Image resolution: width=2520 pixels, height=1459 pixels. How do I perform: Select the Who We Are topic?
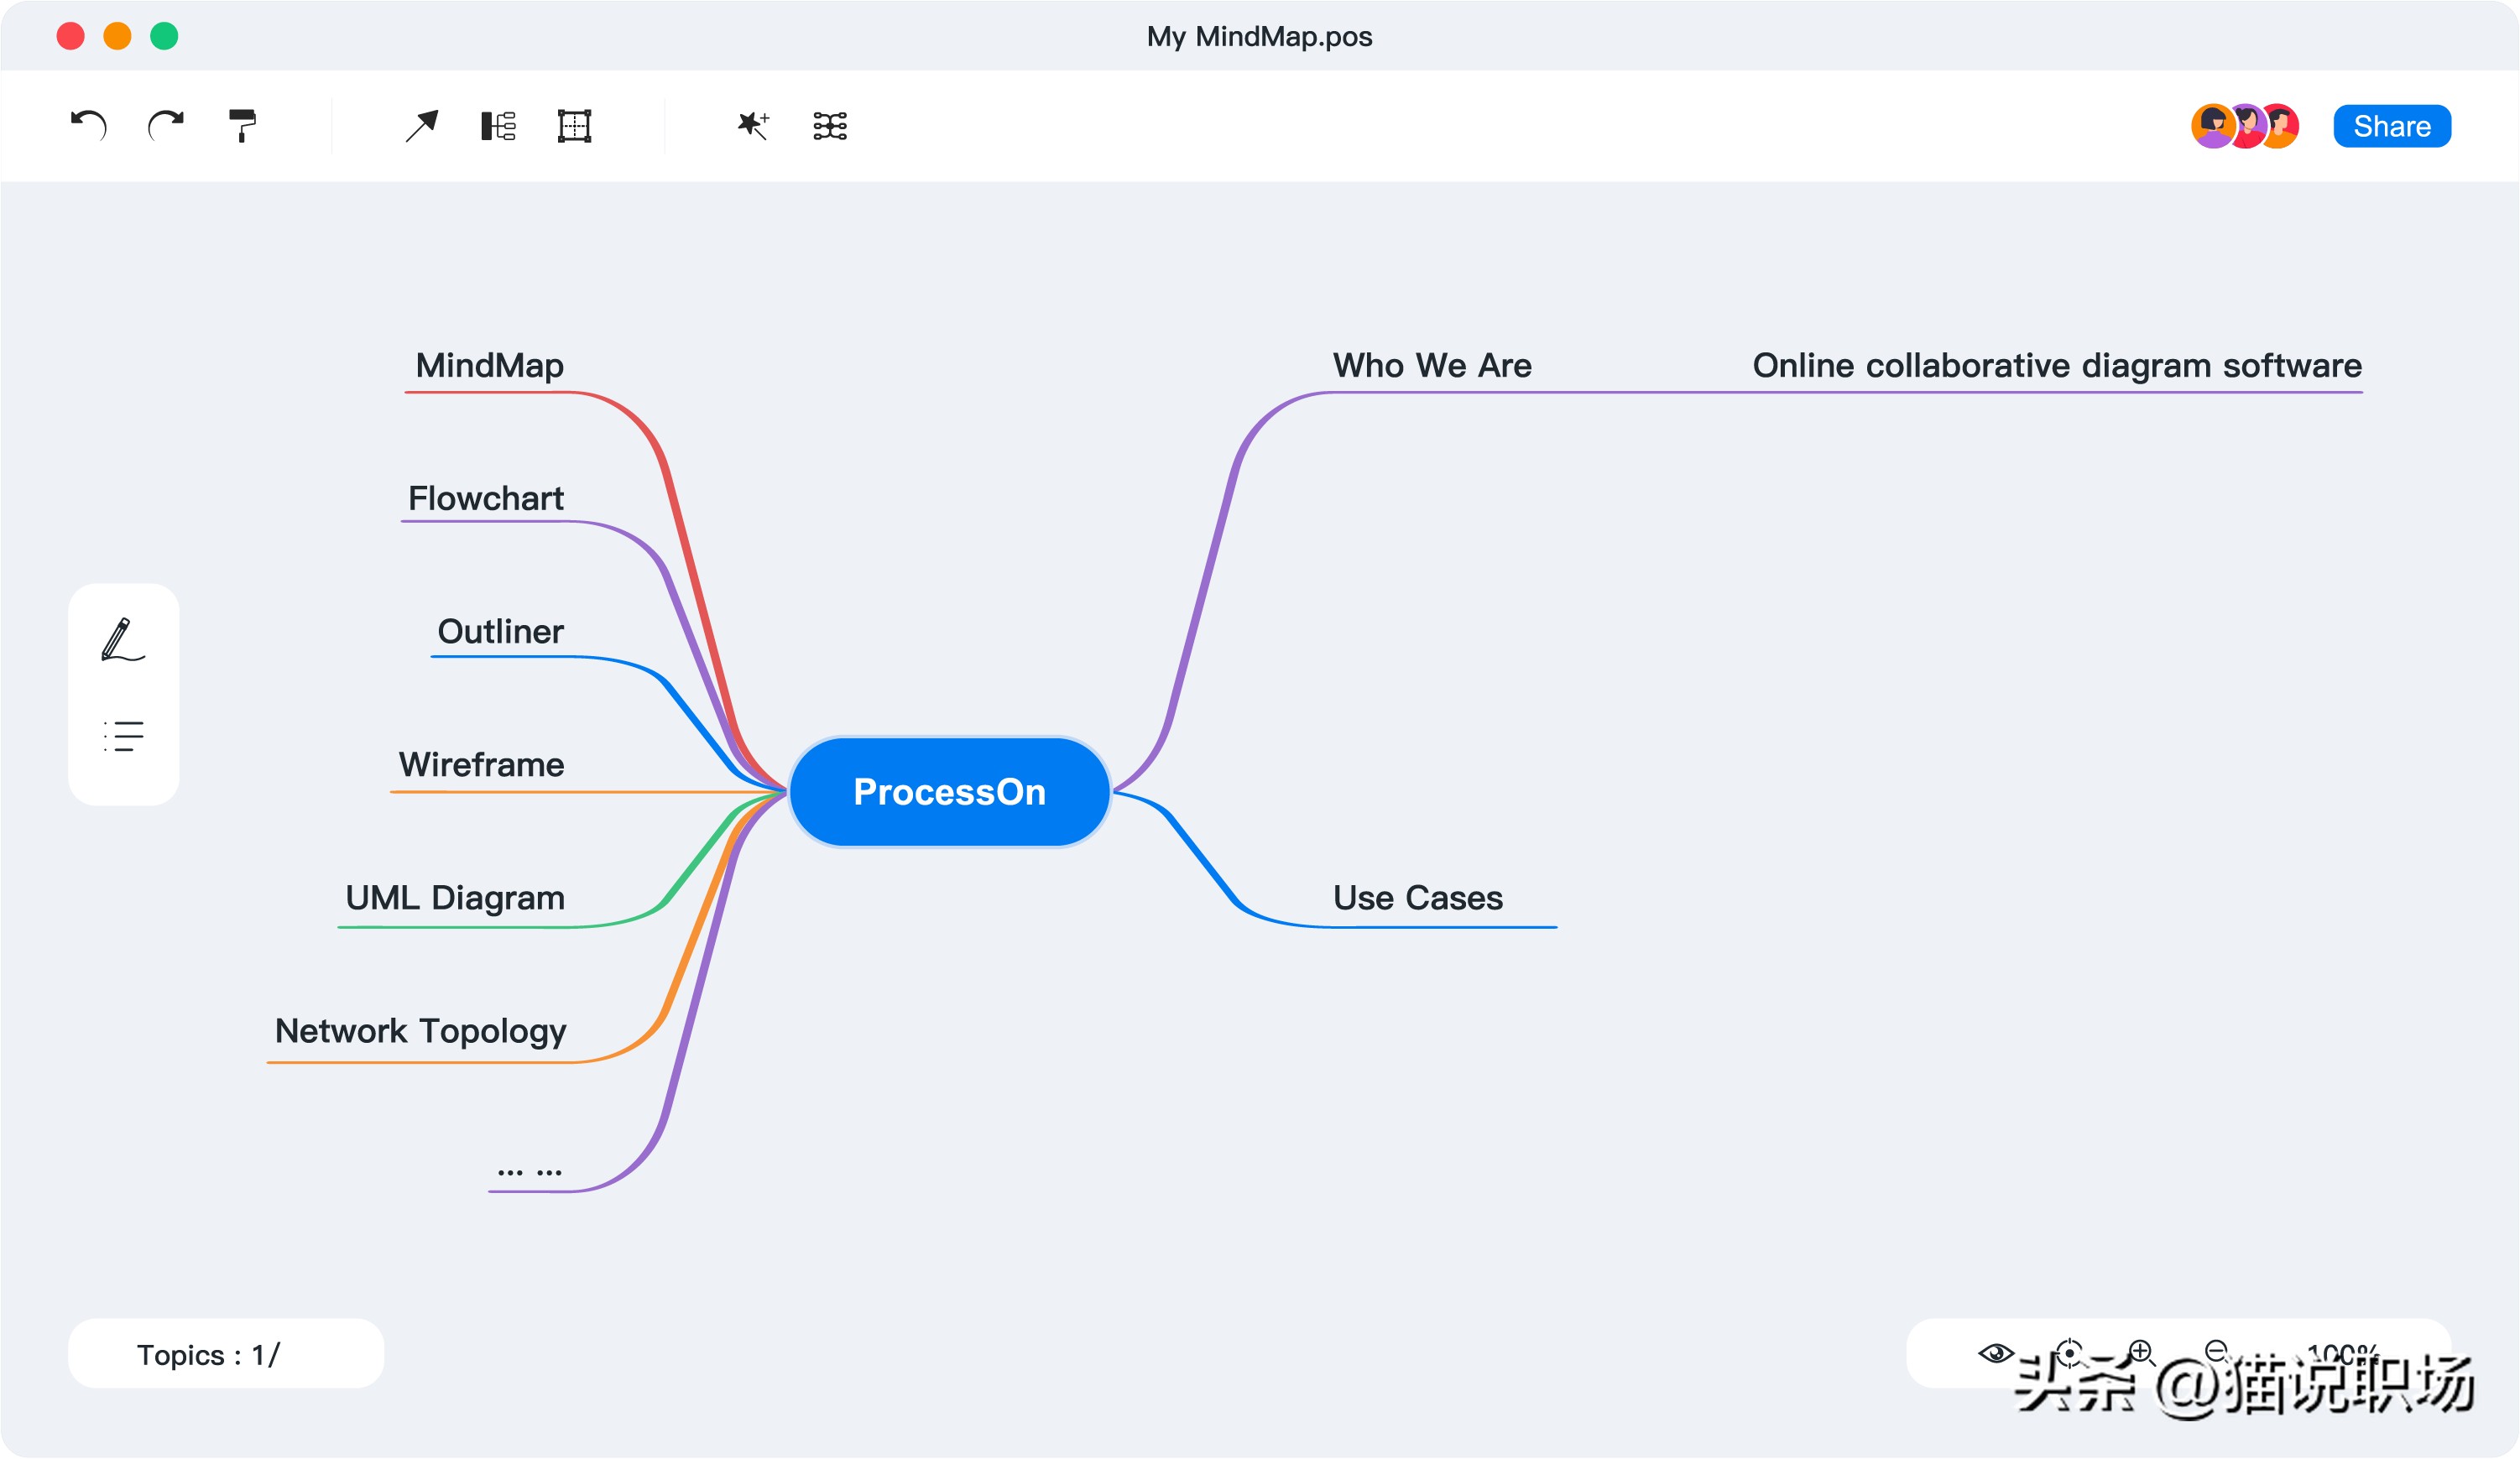tap(1431, 366)
